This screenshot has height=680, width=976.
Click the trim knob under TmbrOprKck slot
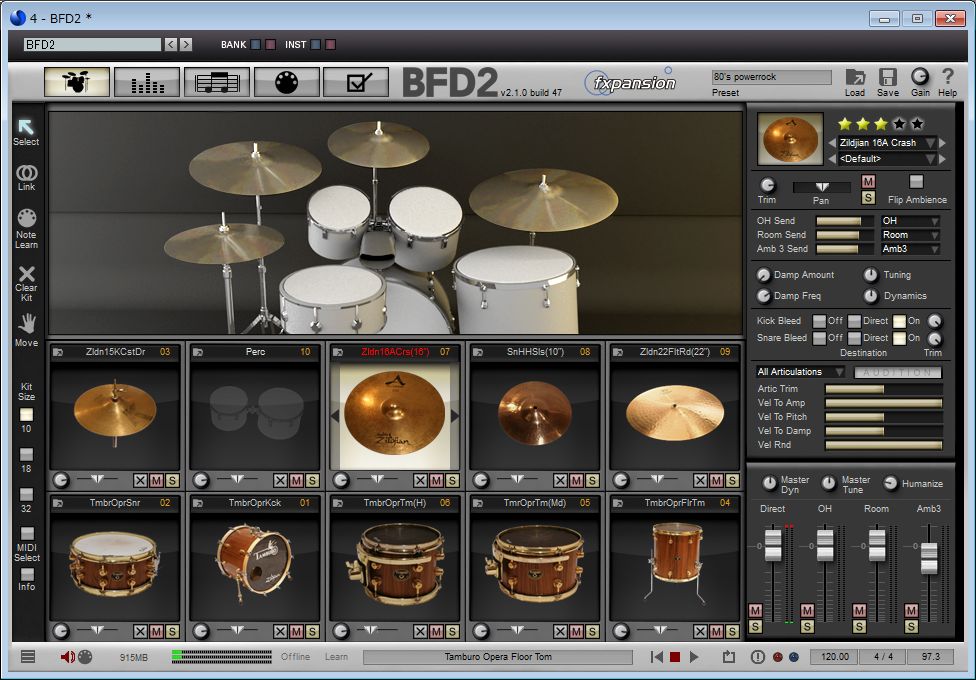click(x=200, y=631)
